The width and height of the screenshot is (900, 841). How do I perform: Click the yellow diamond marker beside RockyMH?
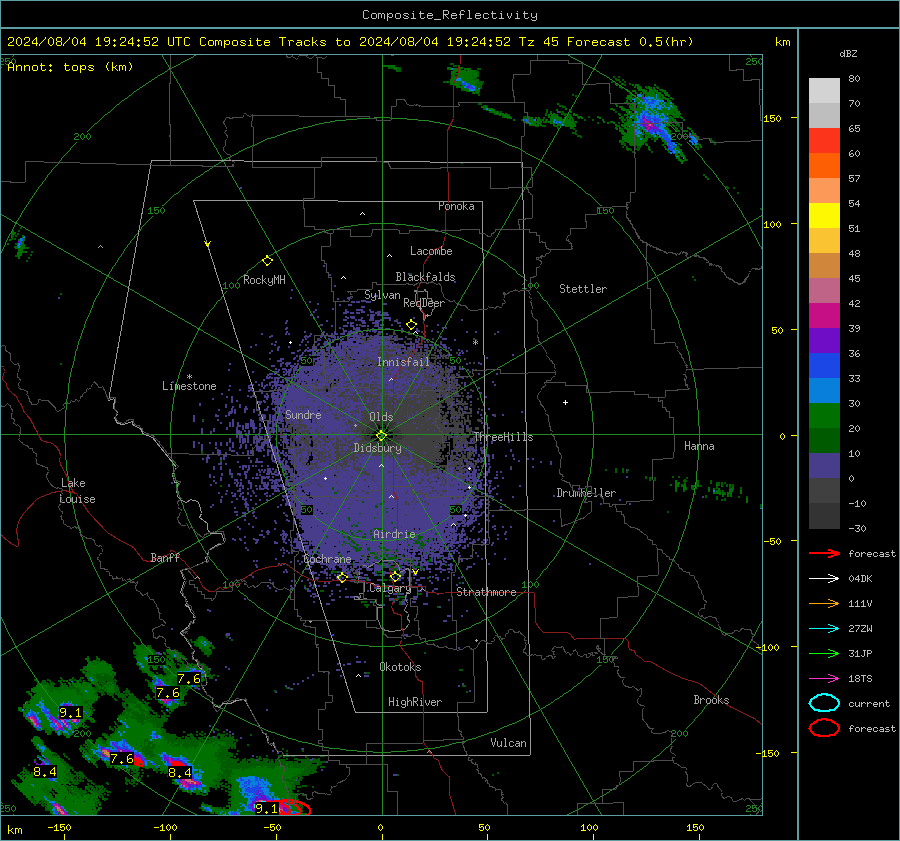pos(267,261)
